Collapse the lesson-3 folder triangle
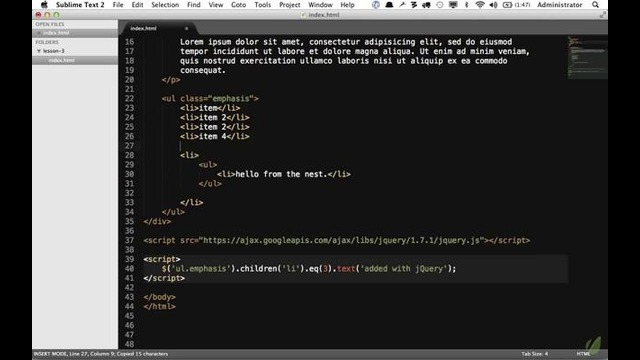This screenshot has width=640, height=360. (39, 51)
